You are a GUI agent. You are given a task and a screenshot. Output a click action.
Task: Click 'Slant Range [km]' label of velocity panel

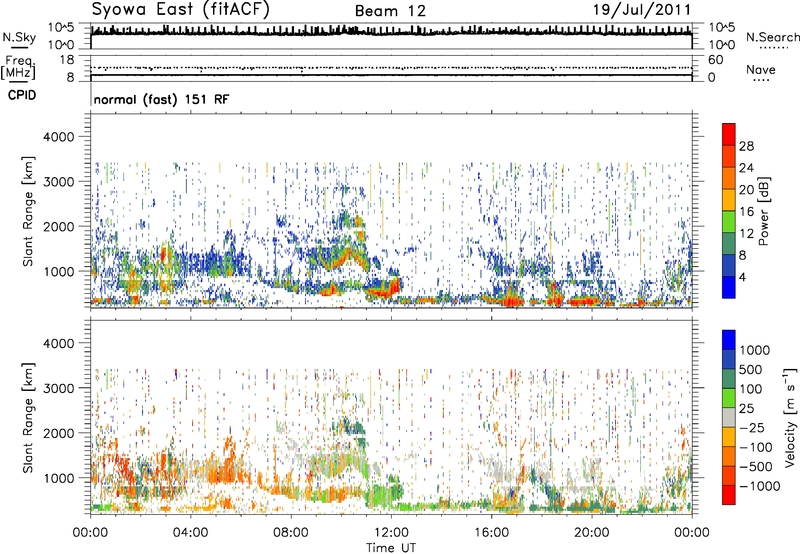(x=29, y=418)
